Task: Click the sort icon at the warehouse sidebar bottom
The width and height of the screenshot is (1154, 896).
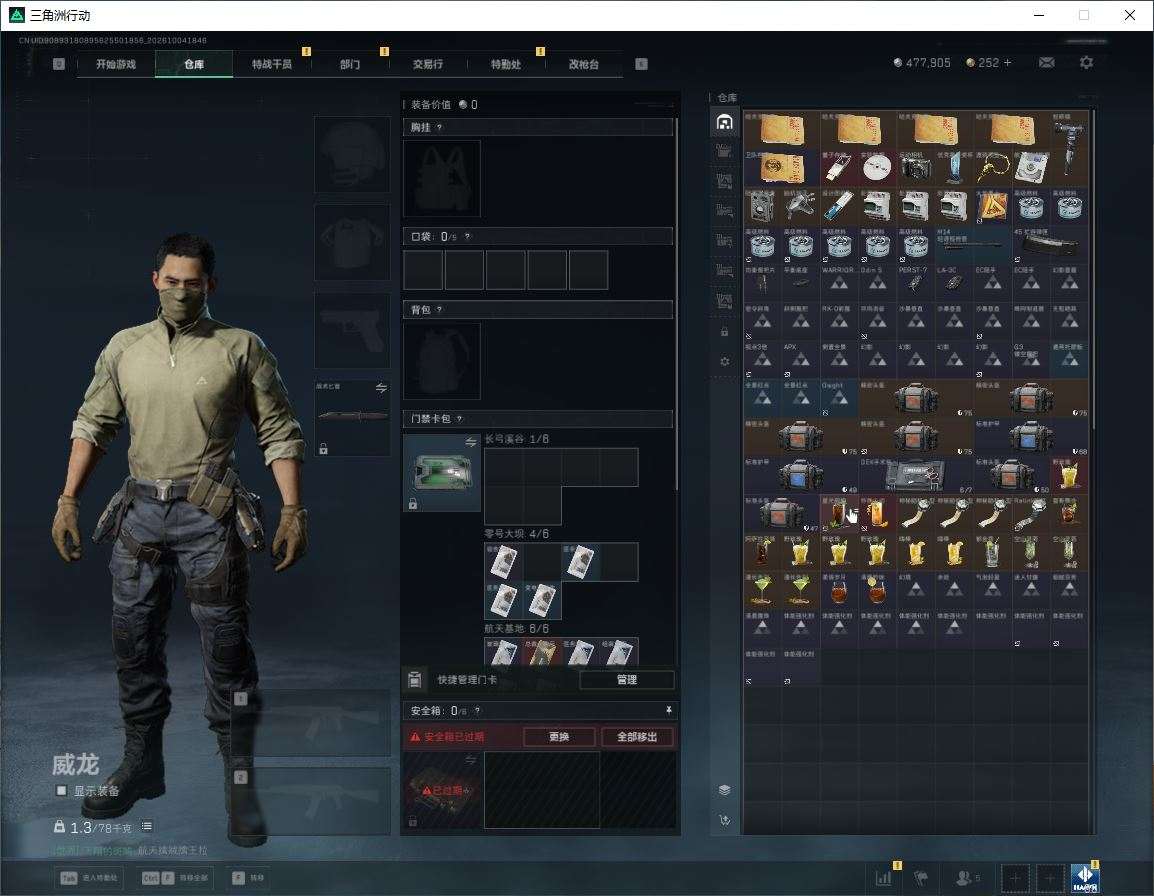Action: point(724,820)
